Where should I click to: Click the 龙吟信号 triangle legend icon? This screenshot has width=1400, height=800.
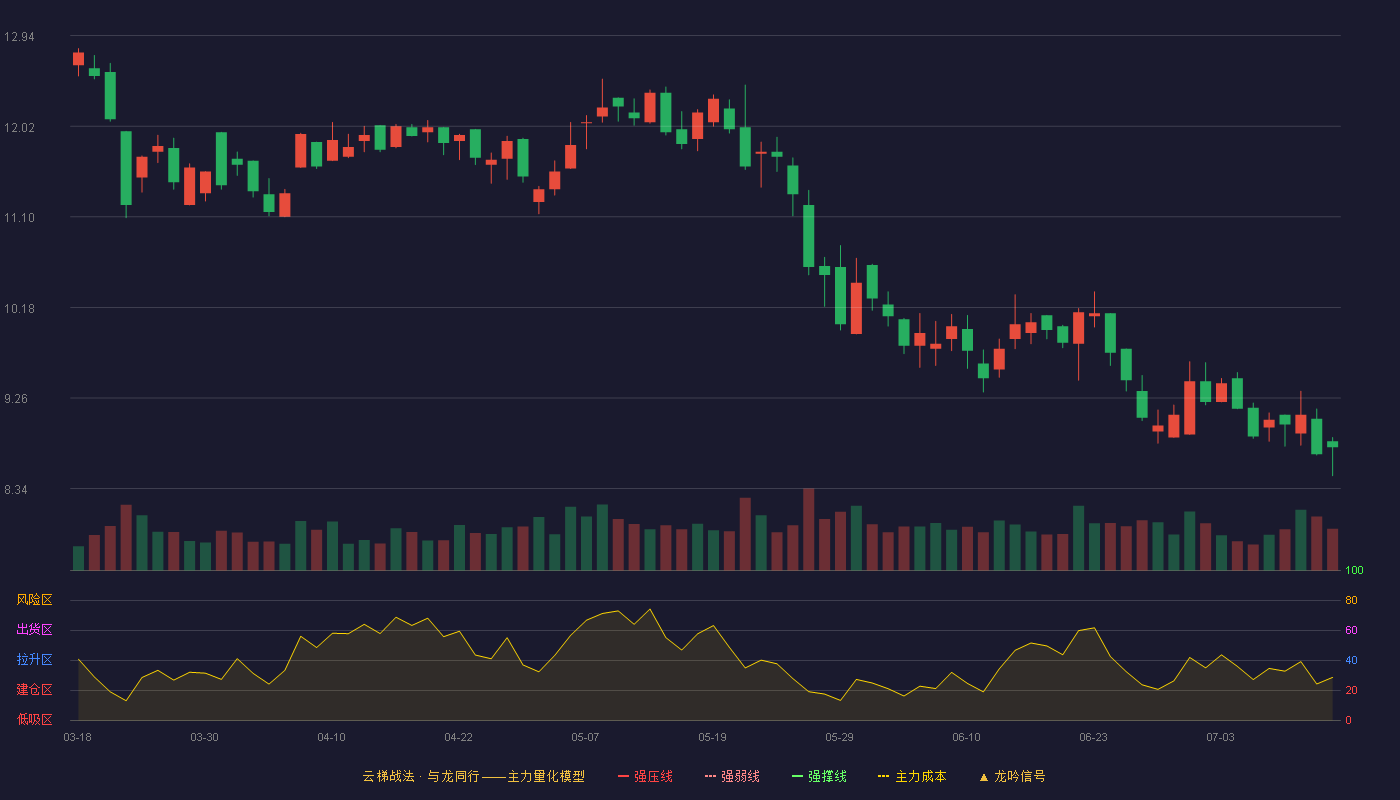click(x=984, y=777)
